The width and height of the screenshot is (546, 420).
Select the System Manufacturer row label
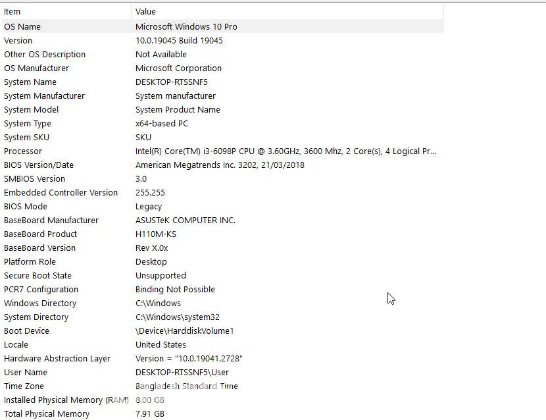coord(44,96)
